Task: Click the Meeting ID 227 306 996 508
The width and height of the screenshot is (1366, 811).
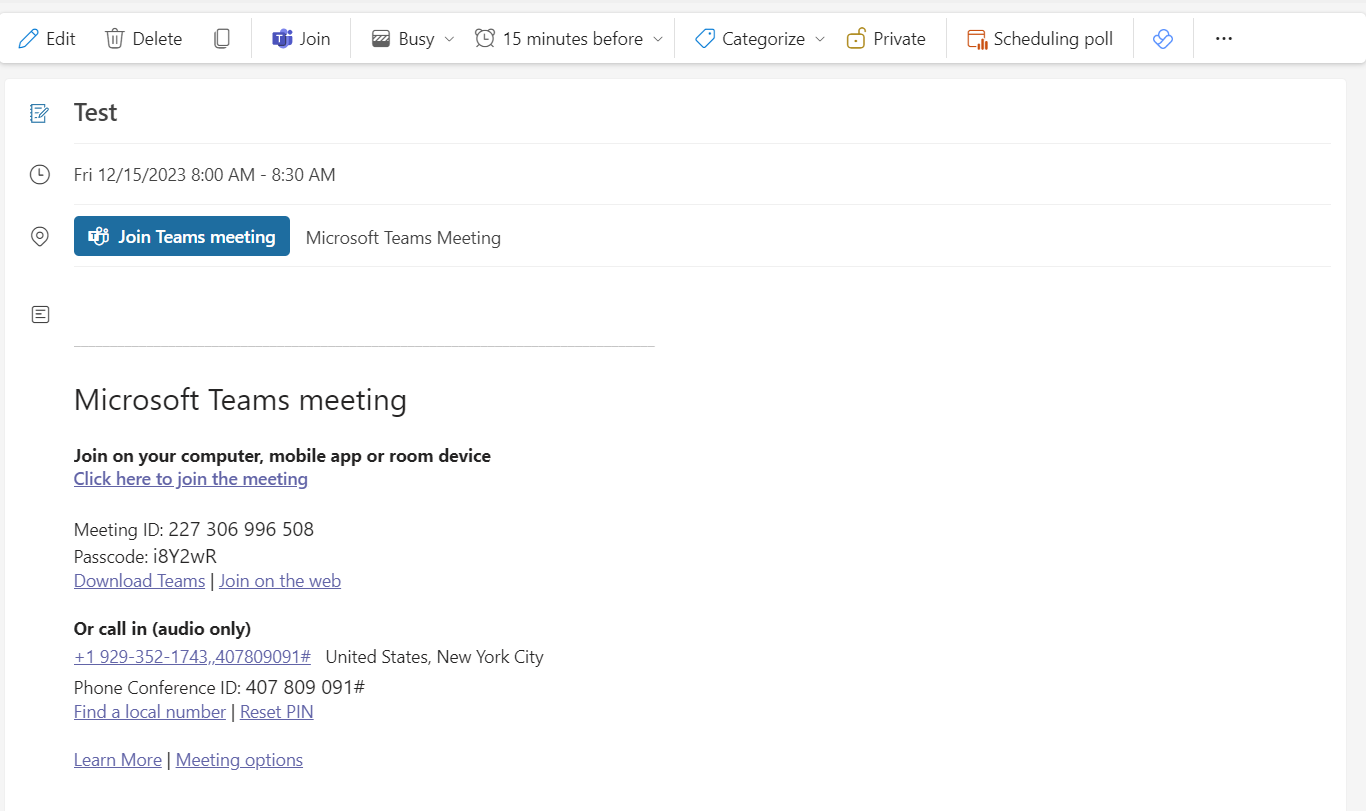Action: click(x=194, y=530)
